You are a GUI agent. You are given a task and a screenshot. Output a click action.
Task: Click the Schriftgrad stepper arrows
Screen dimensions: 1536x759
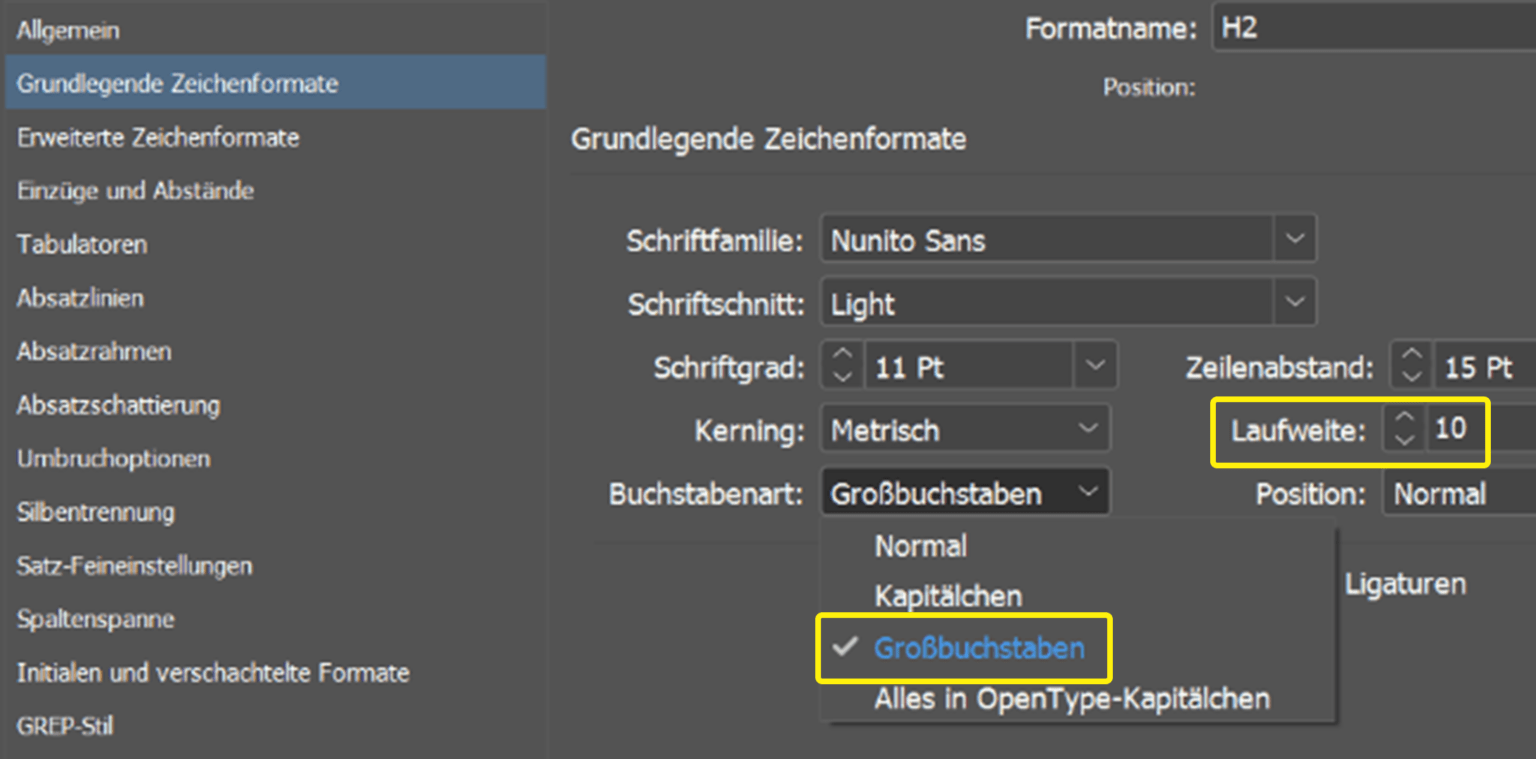pyautogui.click(x=843, y=367)
